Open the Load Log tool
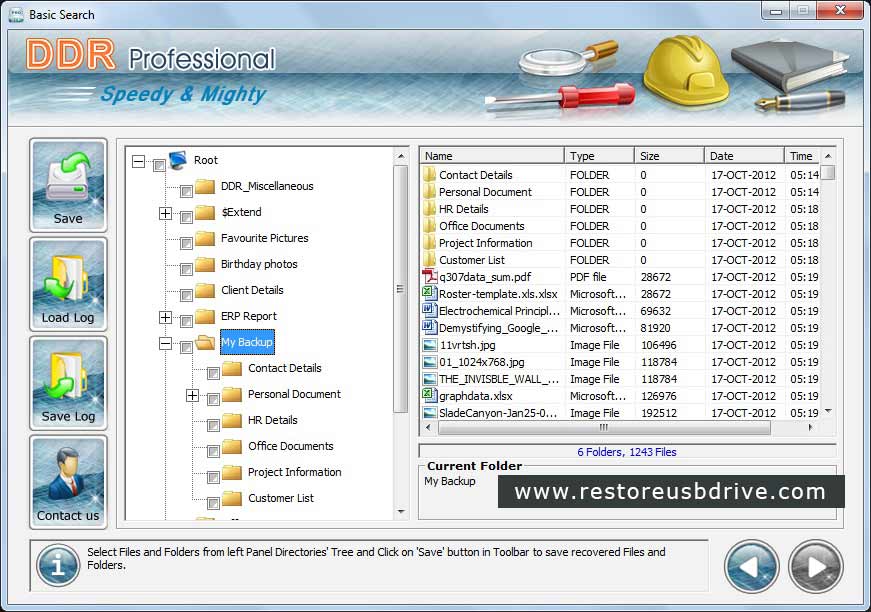Image resolution: width=871 pixels, height=612 pixels. coord(68,284)
